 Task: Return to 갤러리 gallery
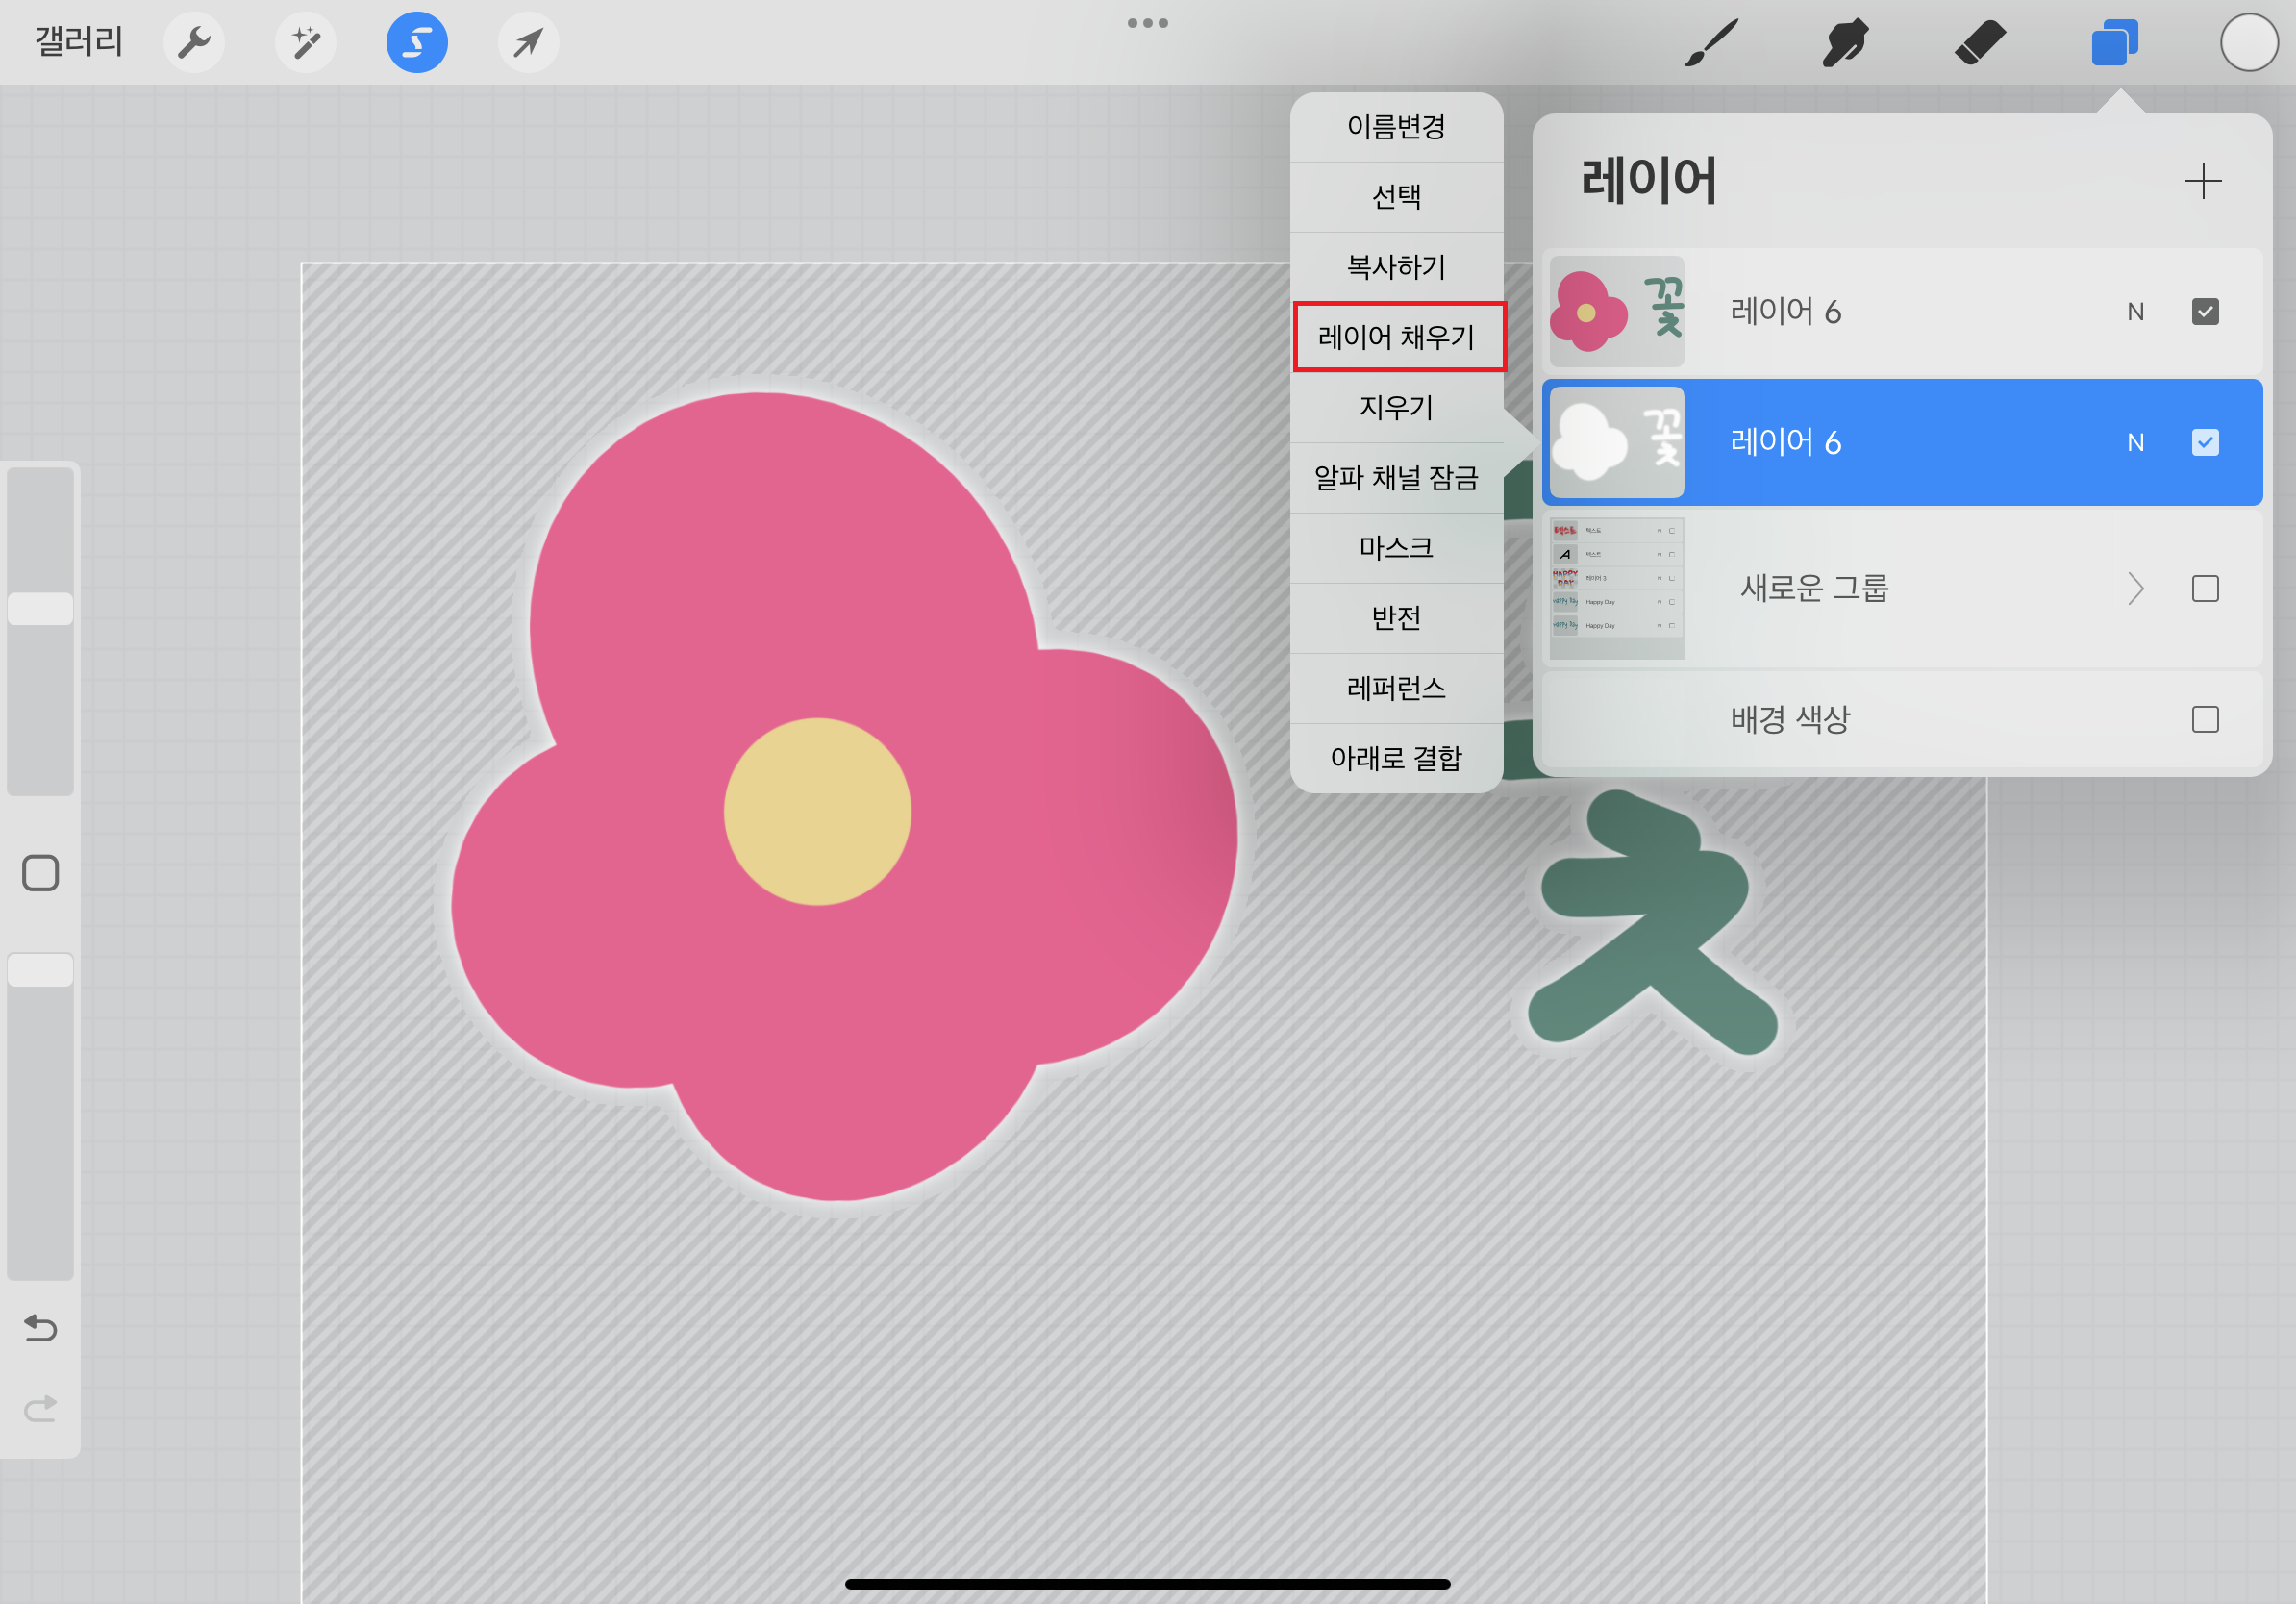coord(79,42)
